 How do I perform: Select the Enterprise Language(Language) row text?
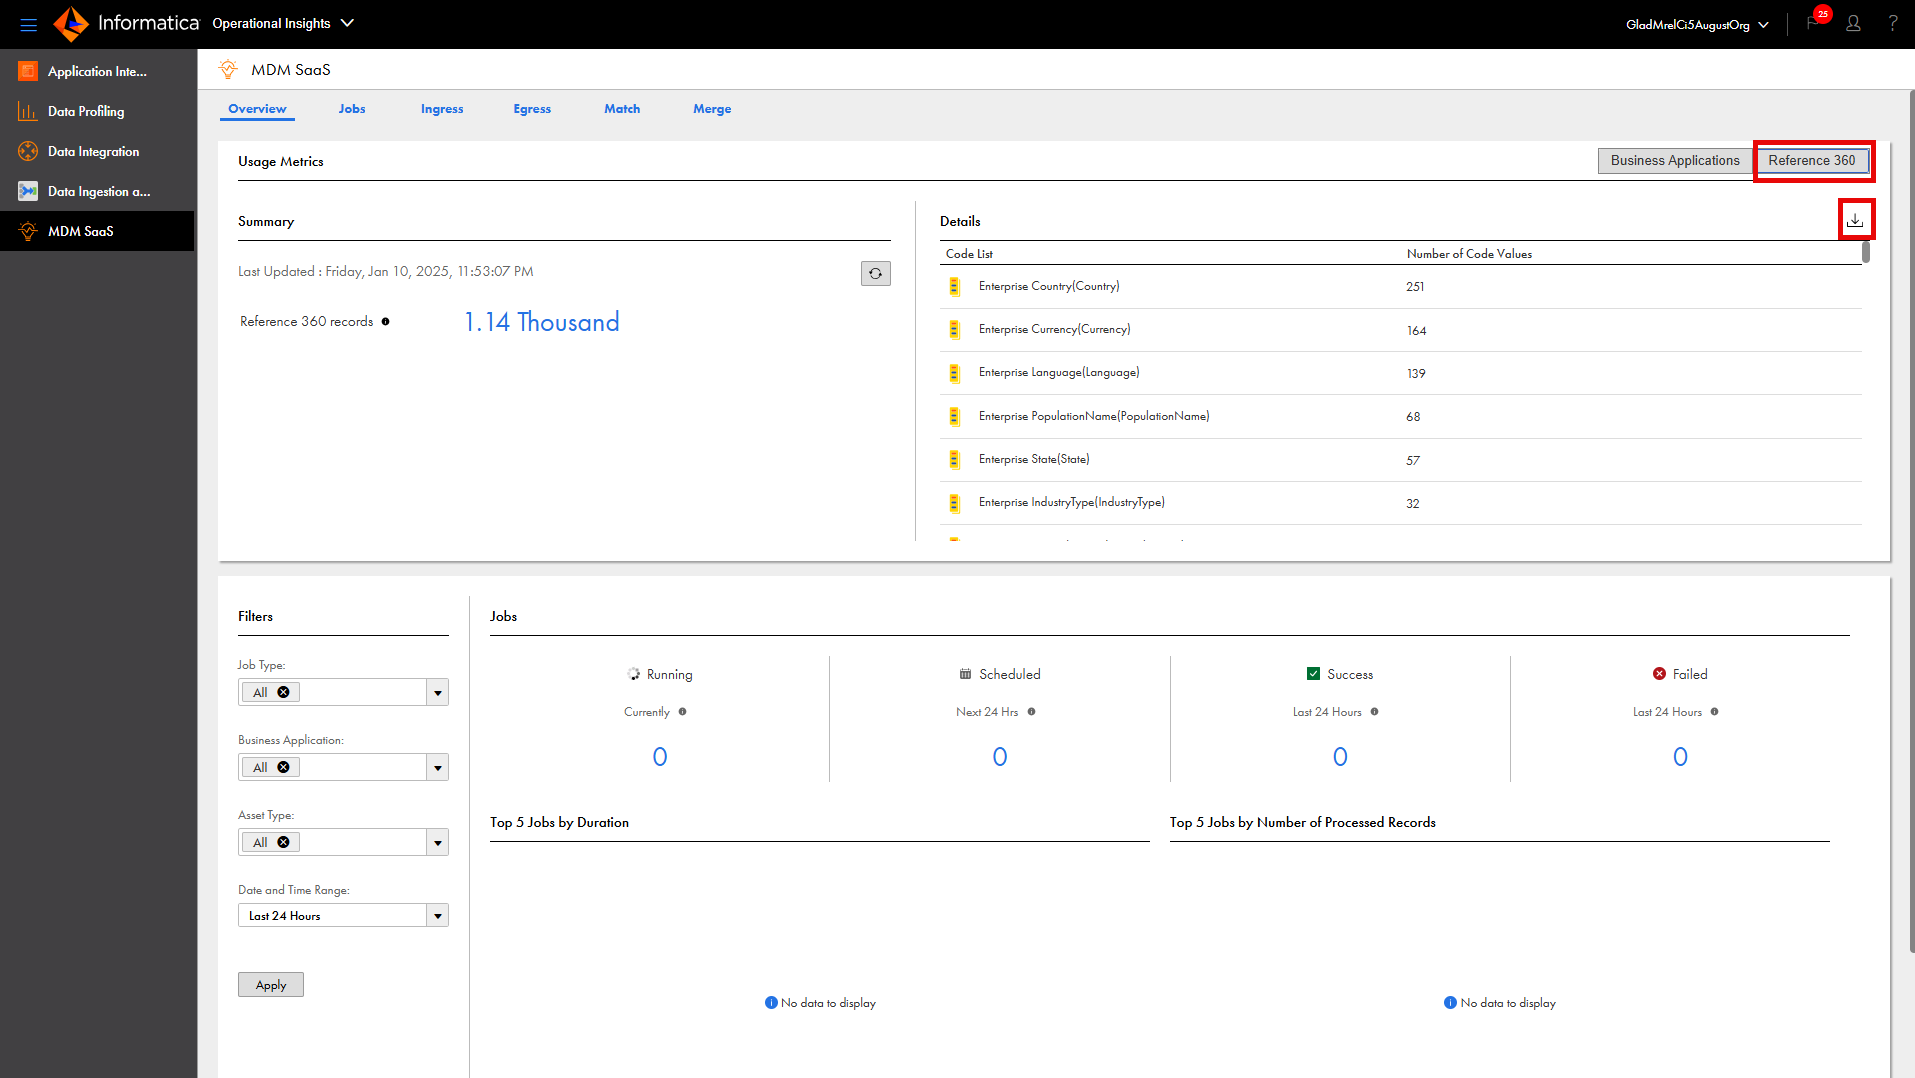pyautogui.click(x=1059, y=372)
